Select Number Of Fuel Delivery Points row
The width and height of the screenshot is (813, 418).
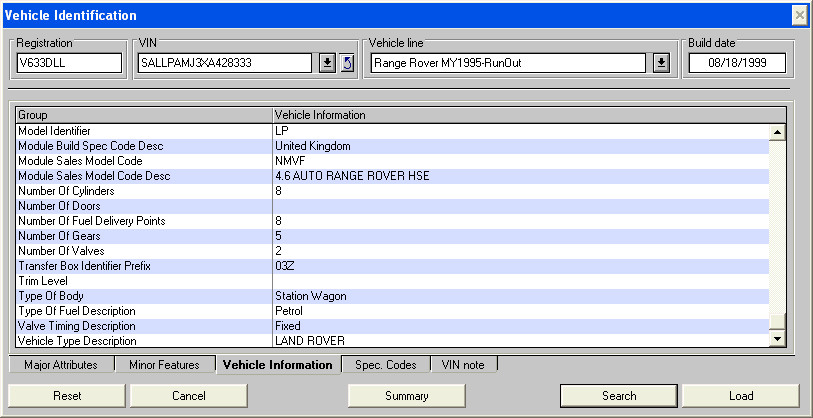click(x=393, y=221)
